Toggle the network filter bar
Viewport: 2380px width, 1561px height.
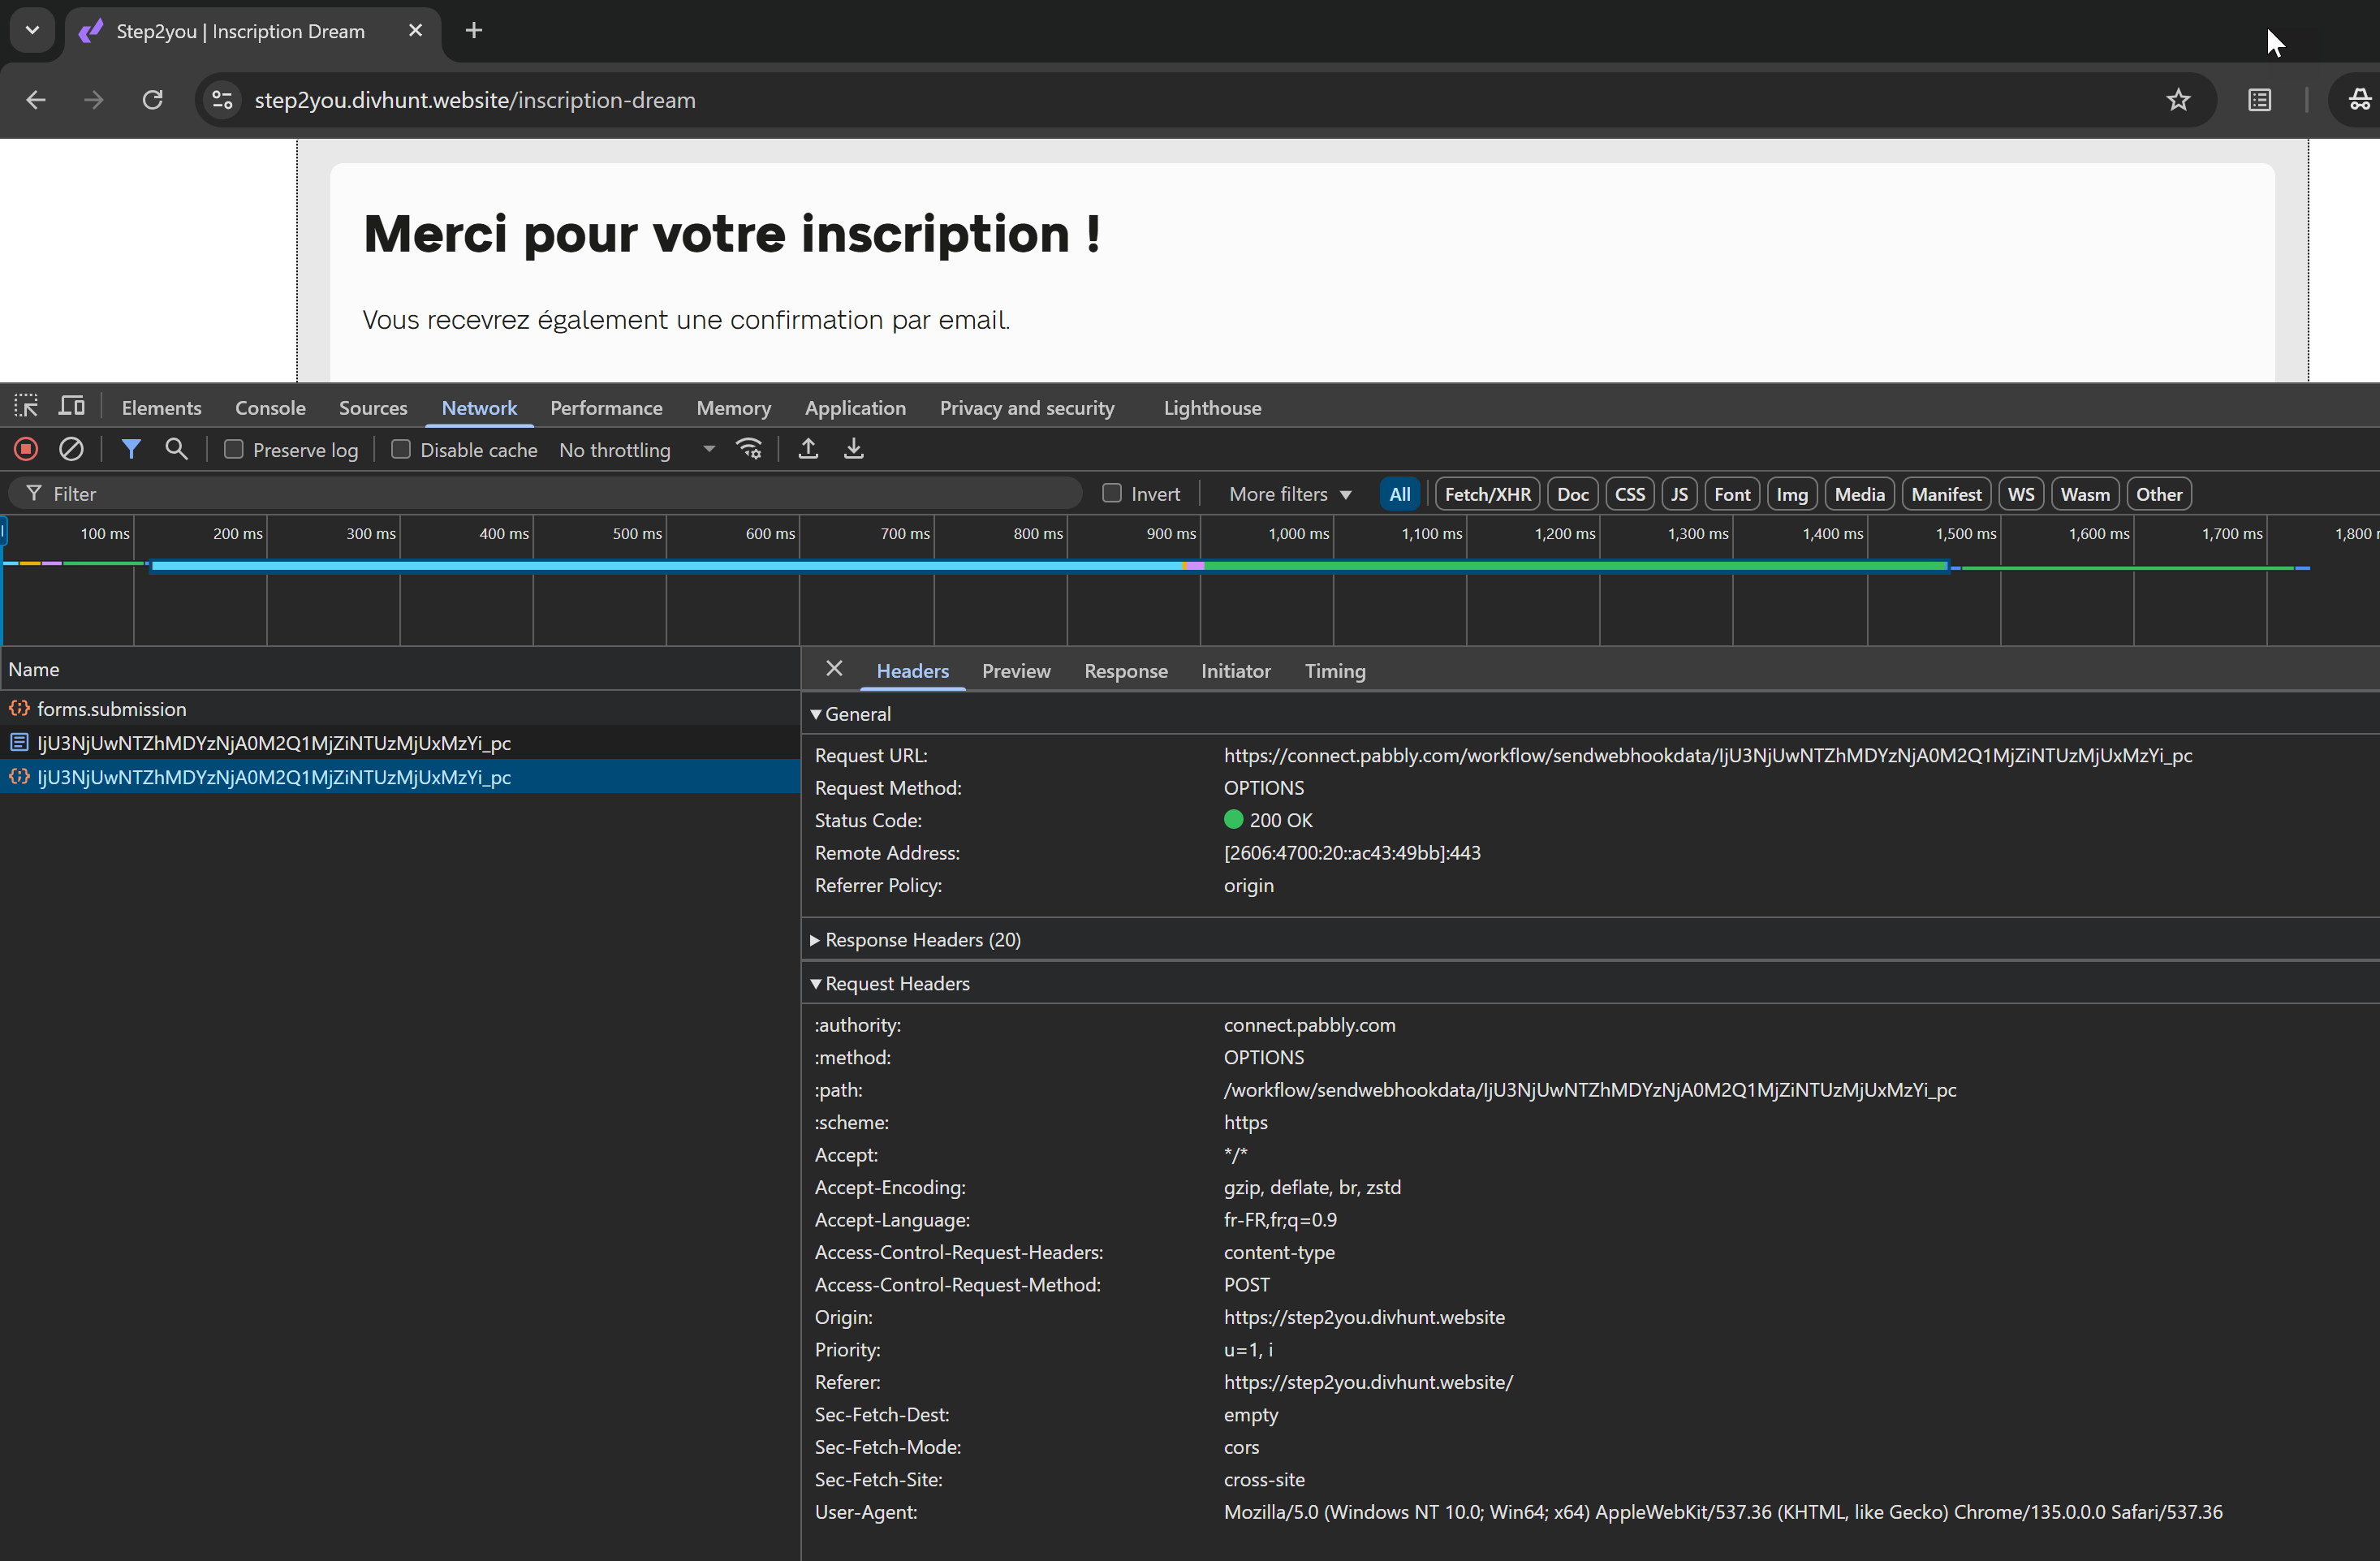(131, 450)
